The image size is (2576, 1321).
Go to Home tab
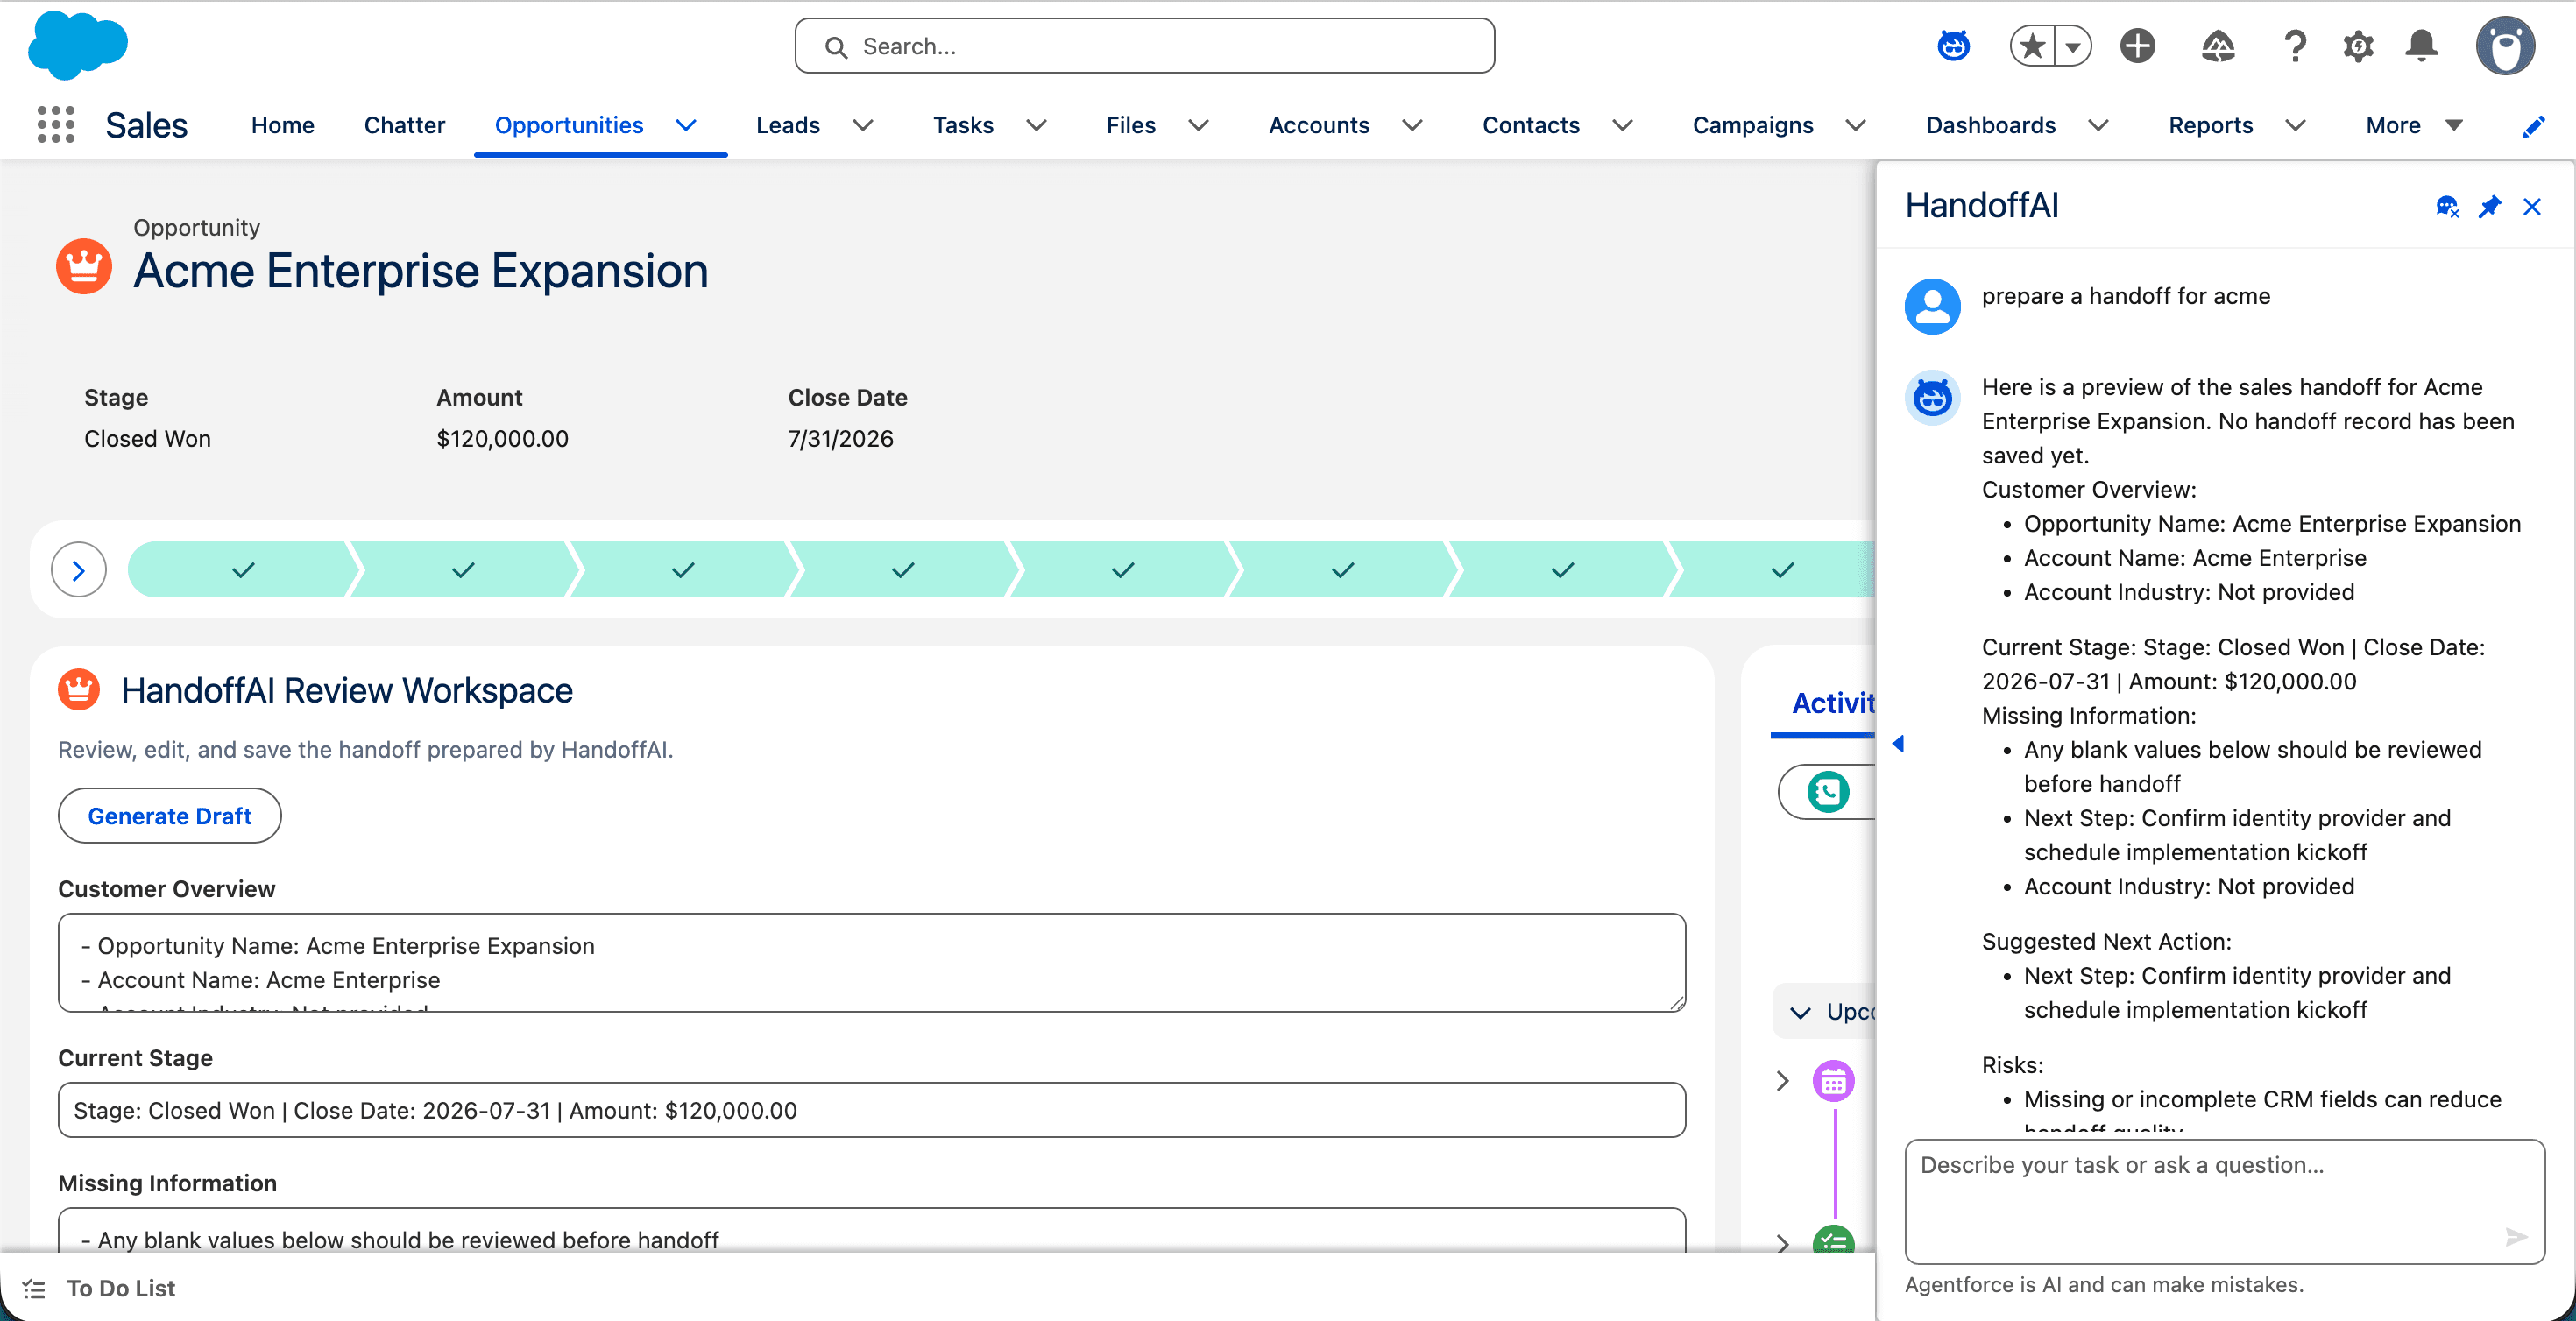283,125
